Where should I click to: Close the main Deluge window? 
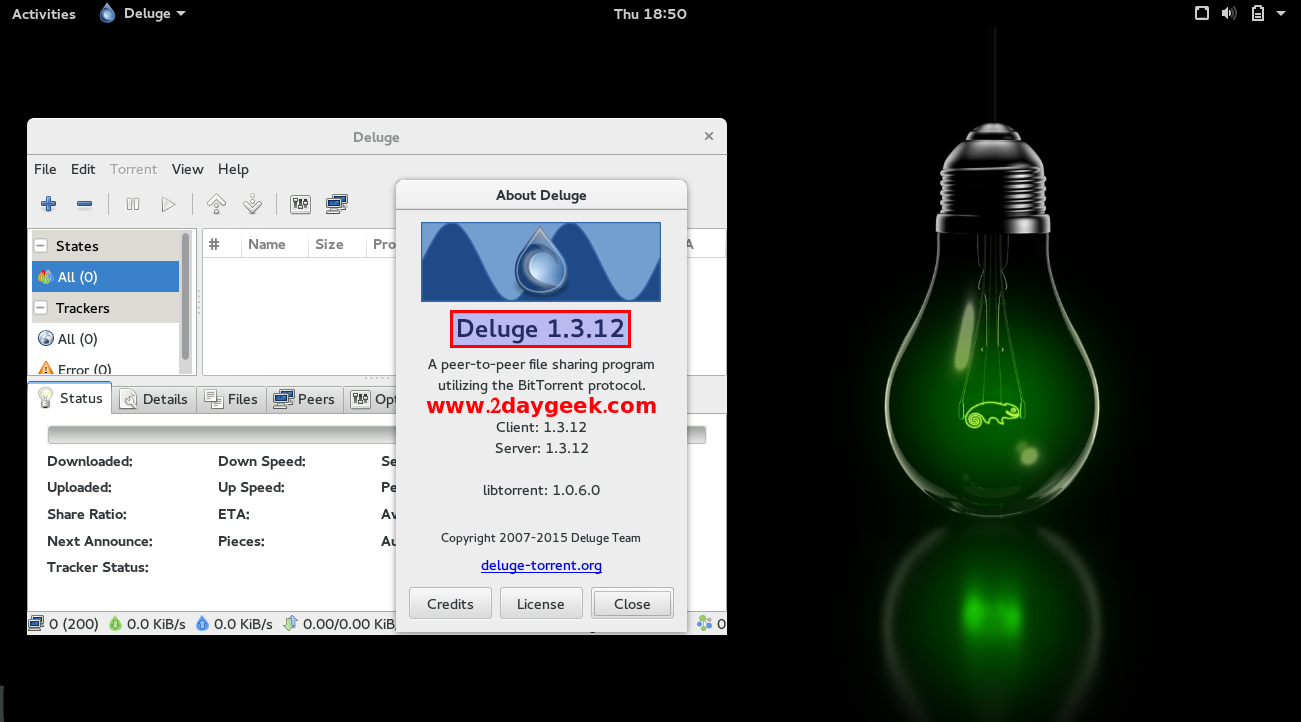[x=709, y=136]
